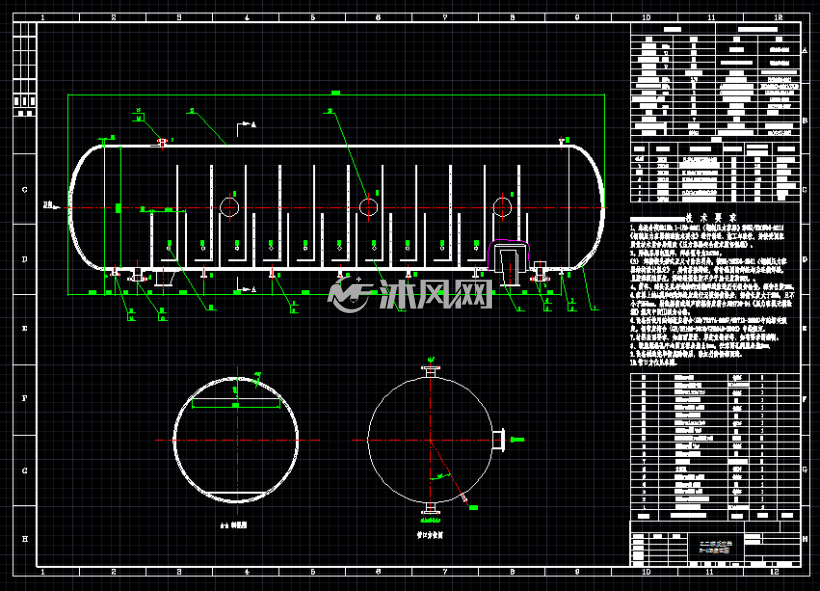The image size is (820, 591).
Task: Click the title block drawing name cell
Action: point(715,547)
